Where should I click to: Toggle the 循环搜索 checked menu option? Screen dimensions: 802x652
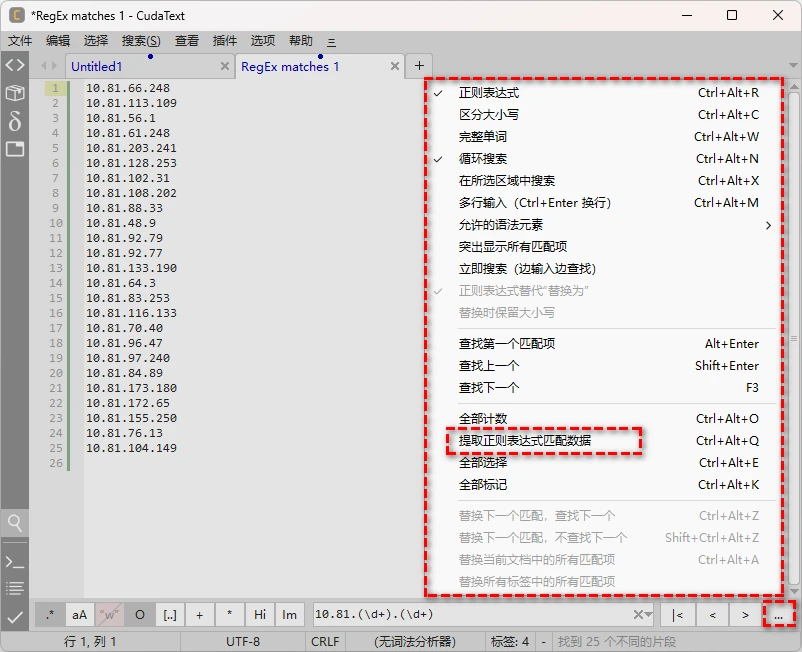tap(483, 159)
